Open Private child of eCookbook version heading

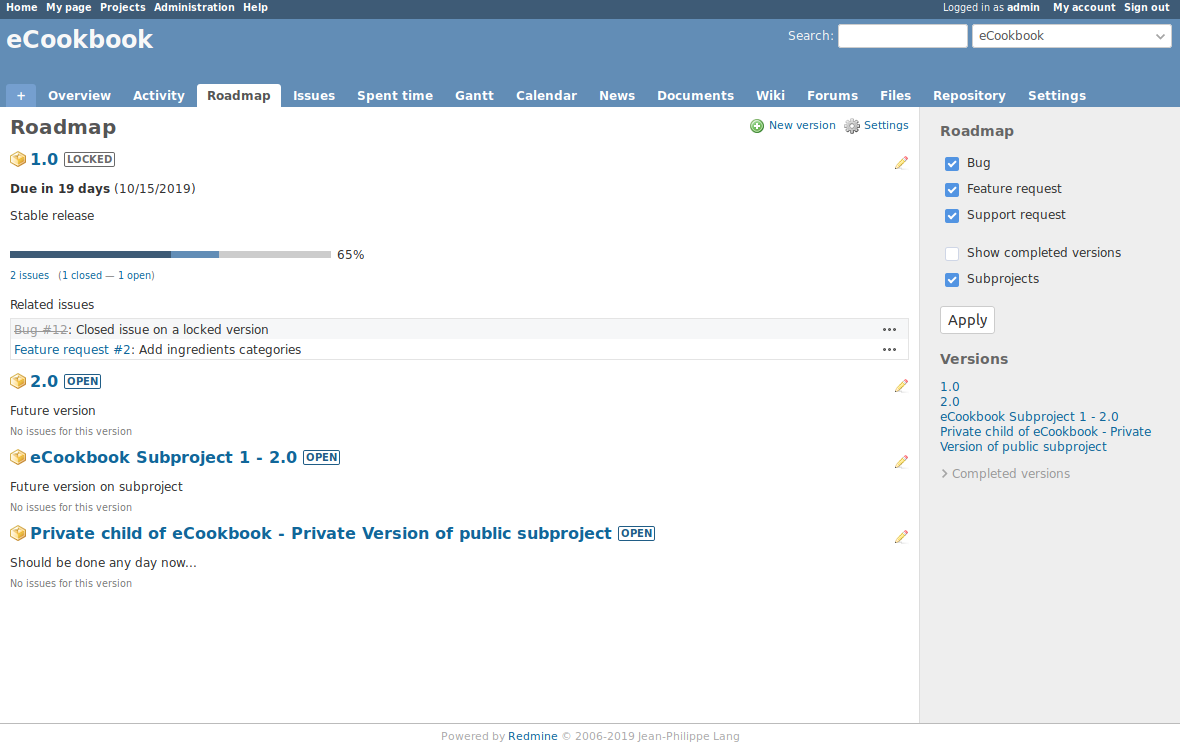321,533
